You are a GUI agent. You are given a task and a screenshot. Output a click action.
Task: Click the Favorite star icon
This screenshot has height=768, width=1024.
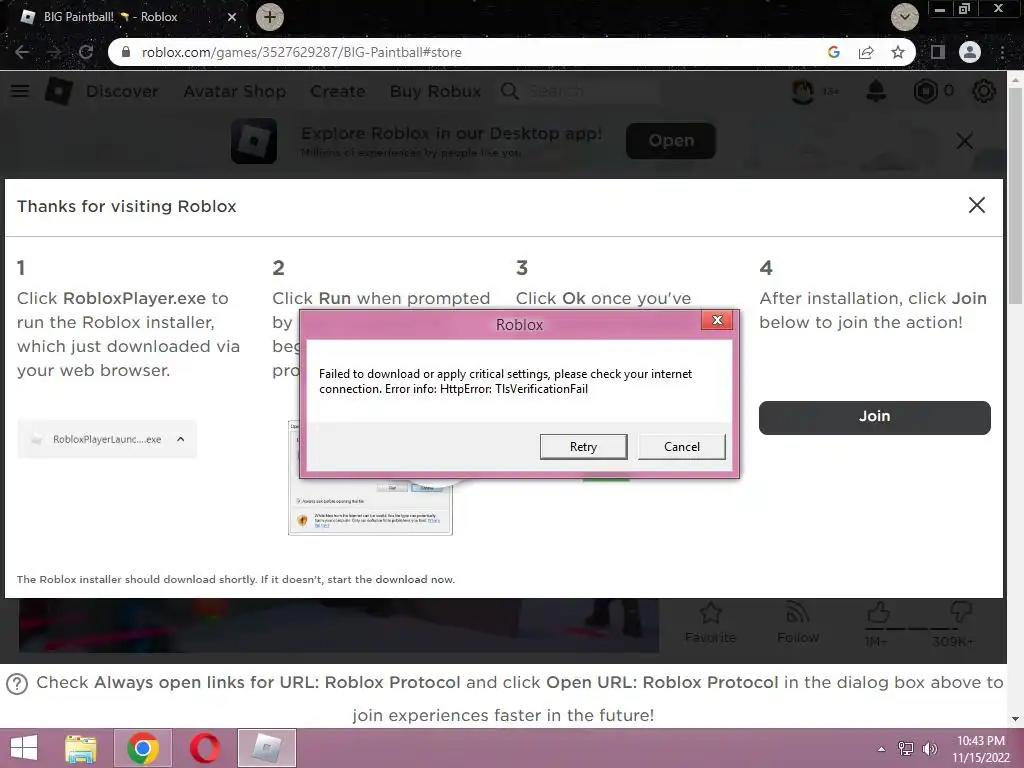point(711,613)
